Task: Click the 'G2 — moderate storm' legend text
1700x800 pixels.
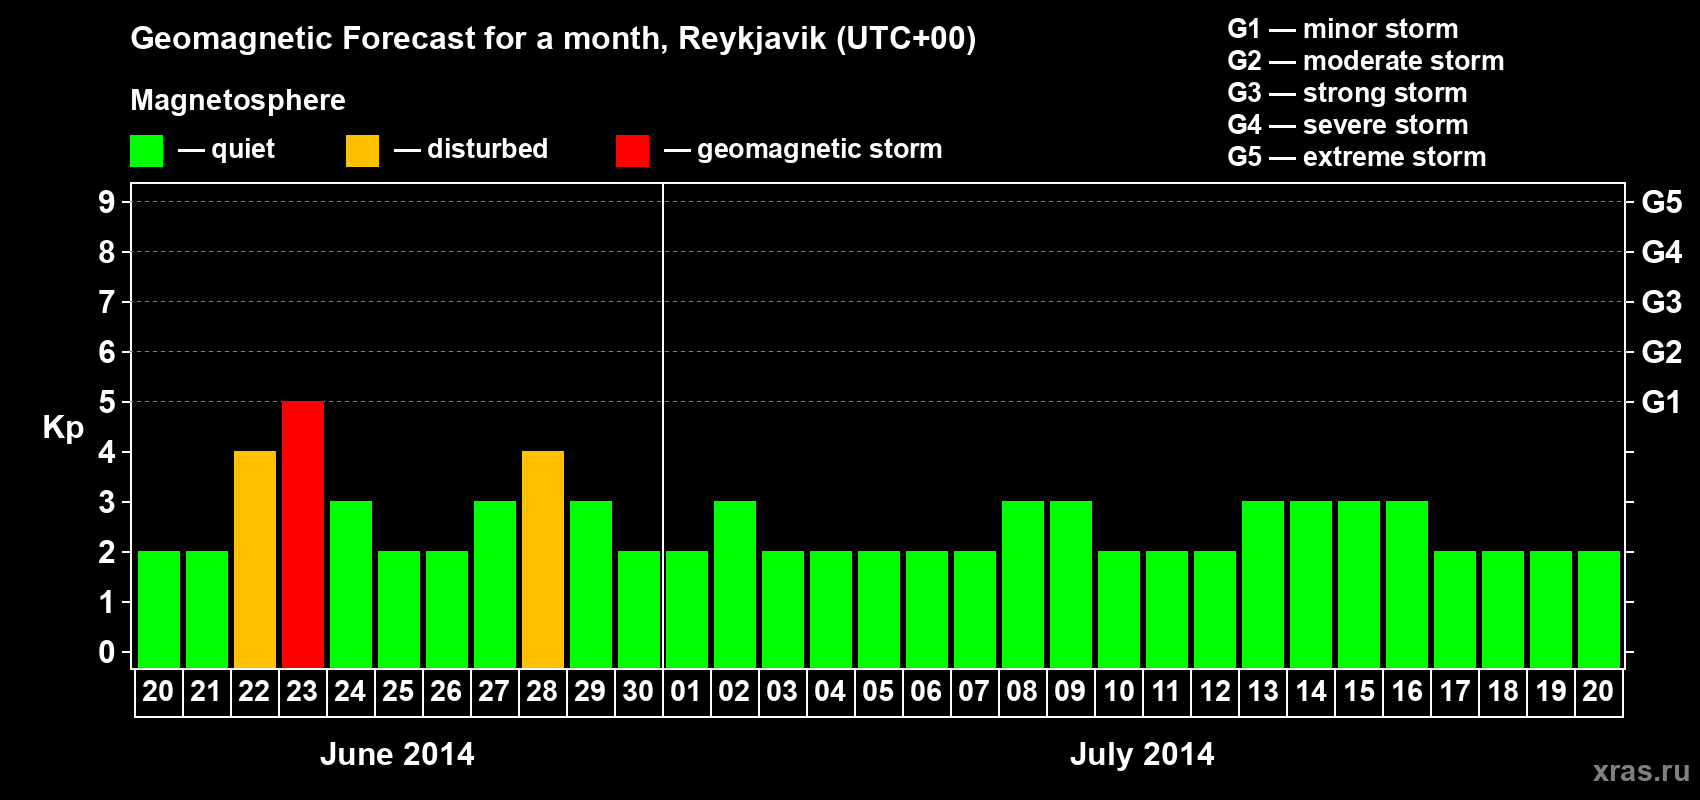Action: pyautogui.click(x=1365, y=61)
